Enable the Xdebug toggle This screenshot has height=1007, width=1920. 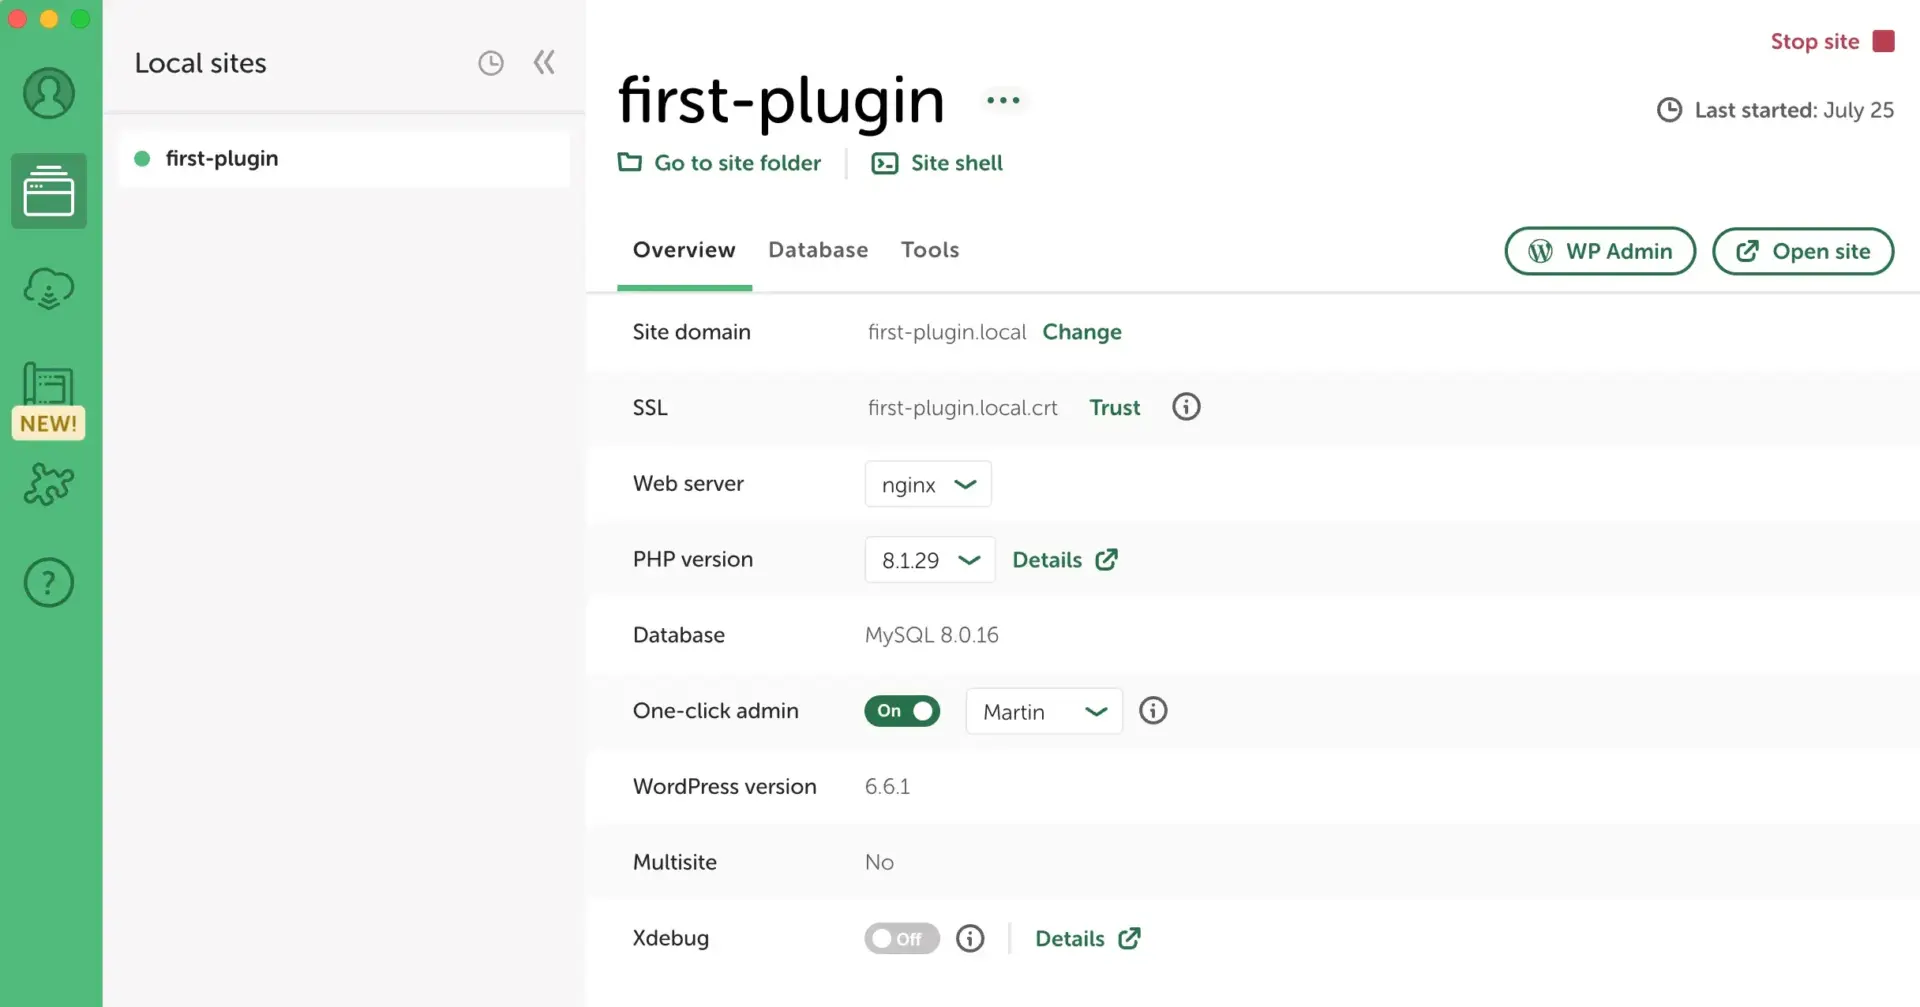tap(901, 938)
